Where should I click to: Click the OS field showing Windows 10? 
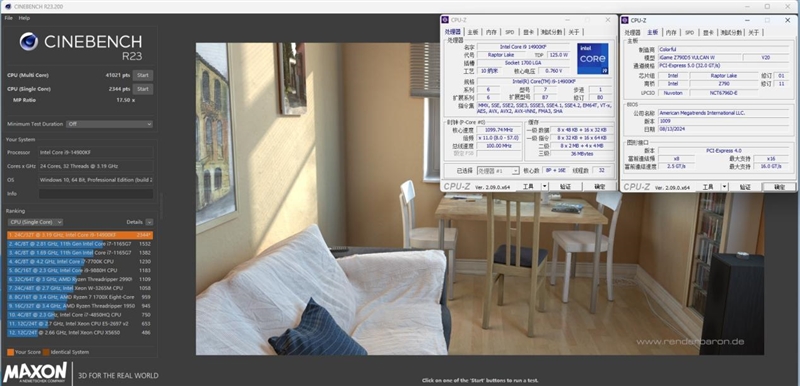pos(96,180)
